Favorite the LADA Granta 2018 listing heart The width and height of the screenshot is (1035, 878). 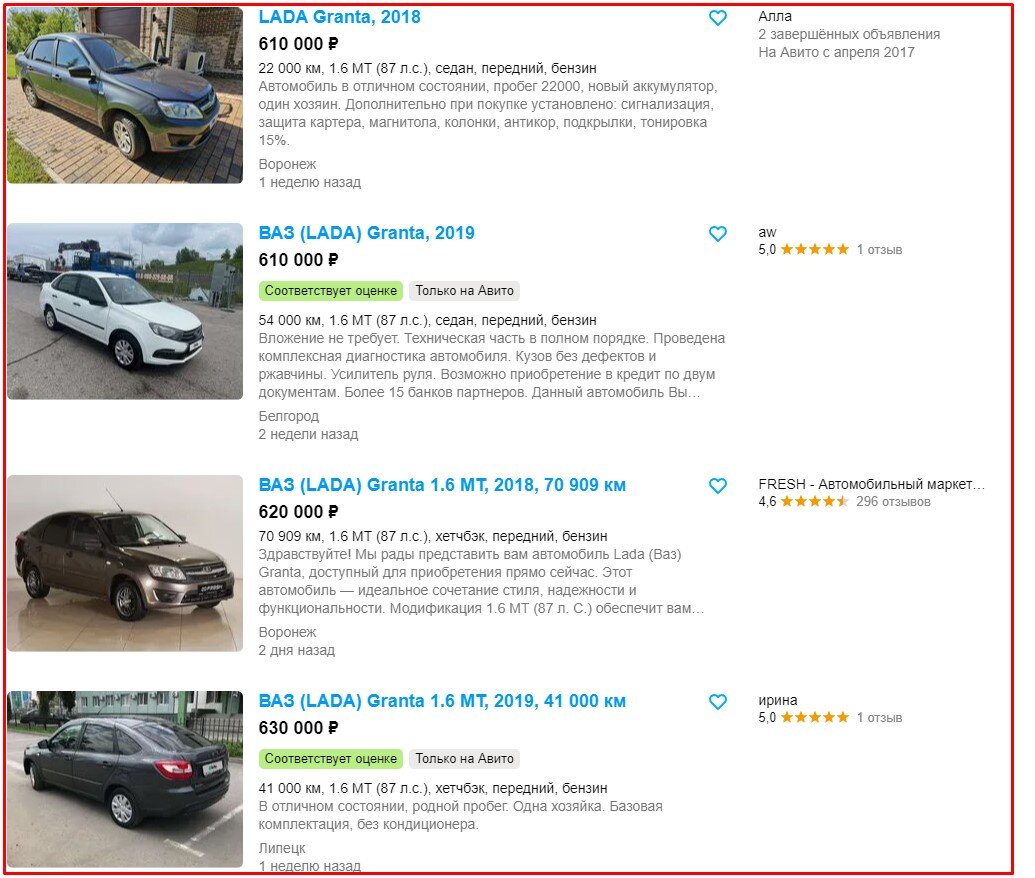[x=718, y=18]
